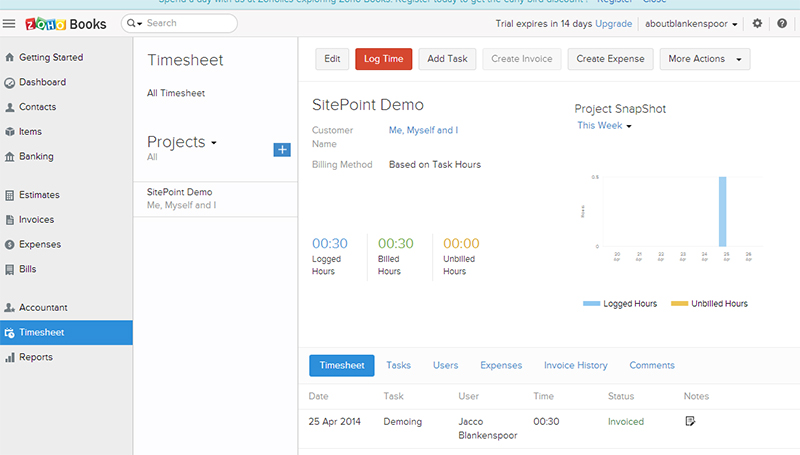This screenshot has height=455, width=800.
Task: Open This Week period dropdown
Action: point(605,126)
